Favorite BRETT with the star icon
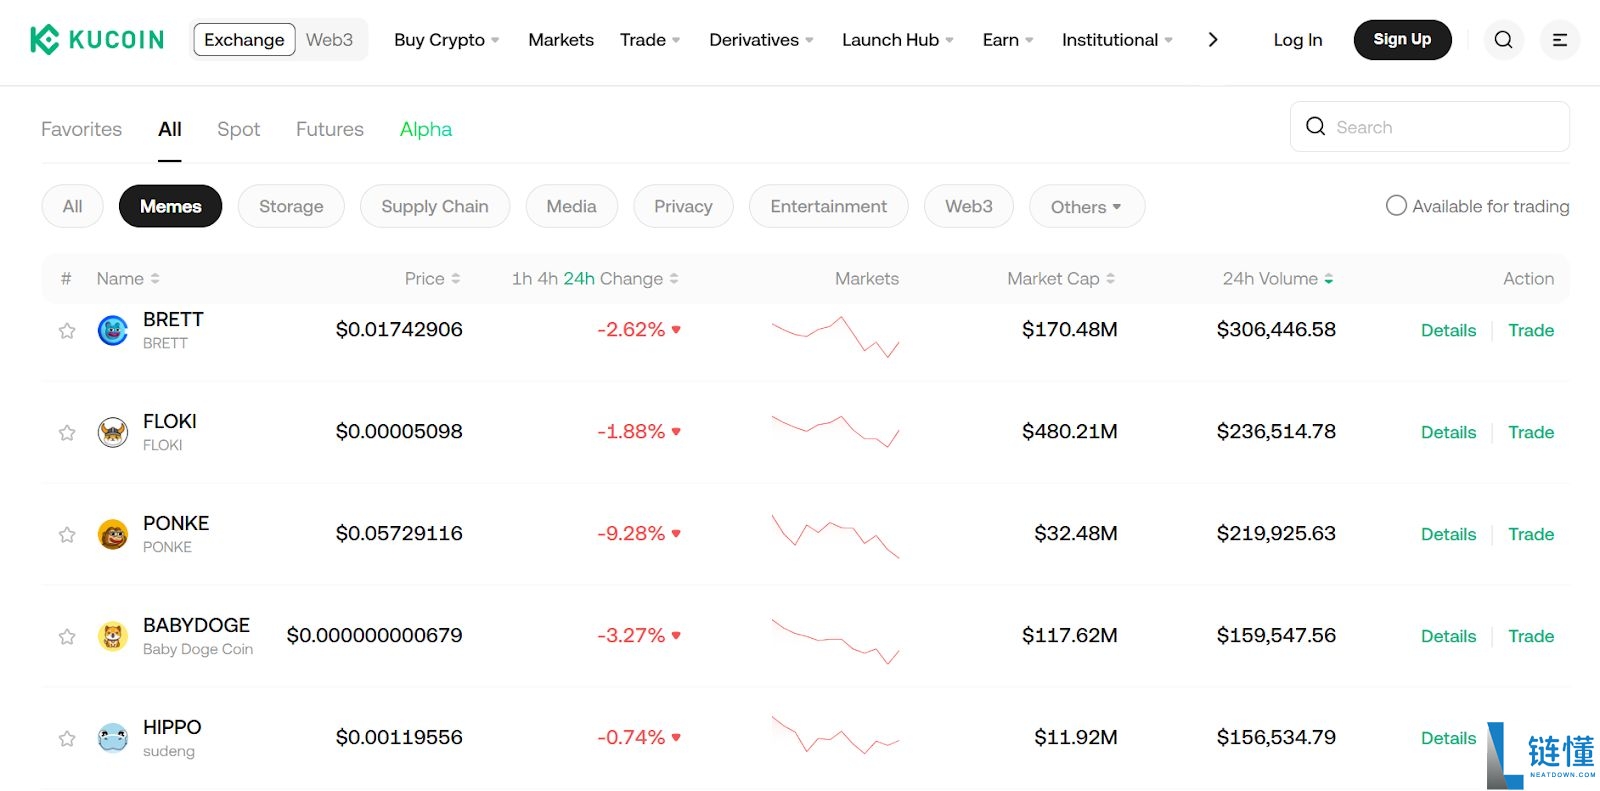1600x791 pixels. [x=67, y=331]
